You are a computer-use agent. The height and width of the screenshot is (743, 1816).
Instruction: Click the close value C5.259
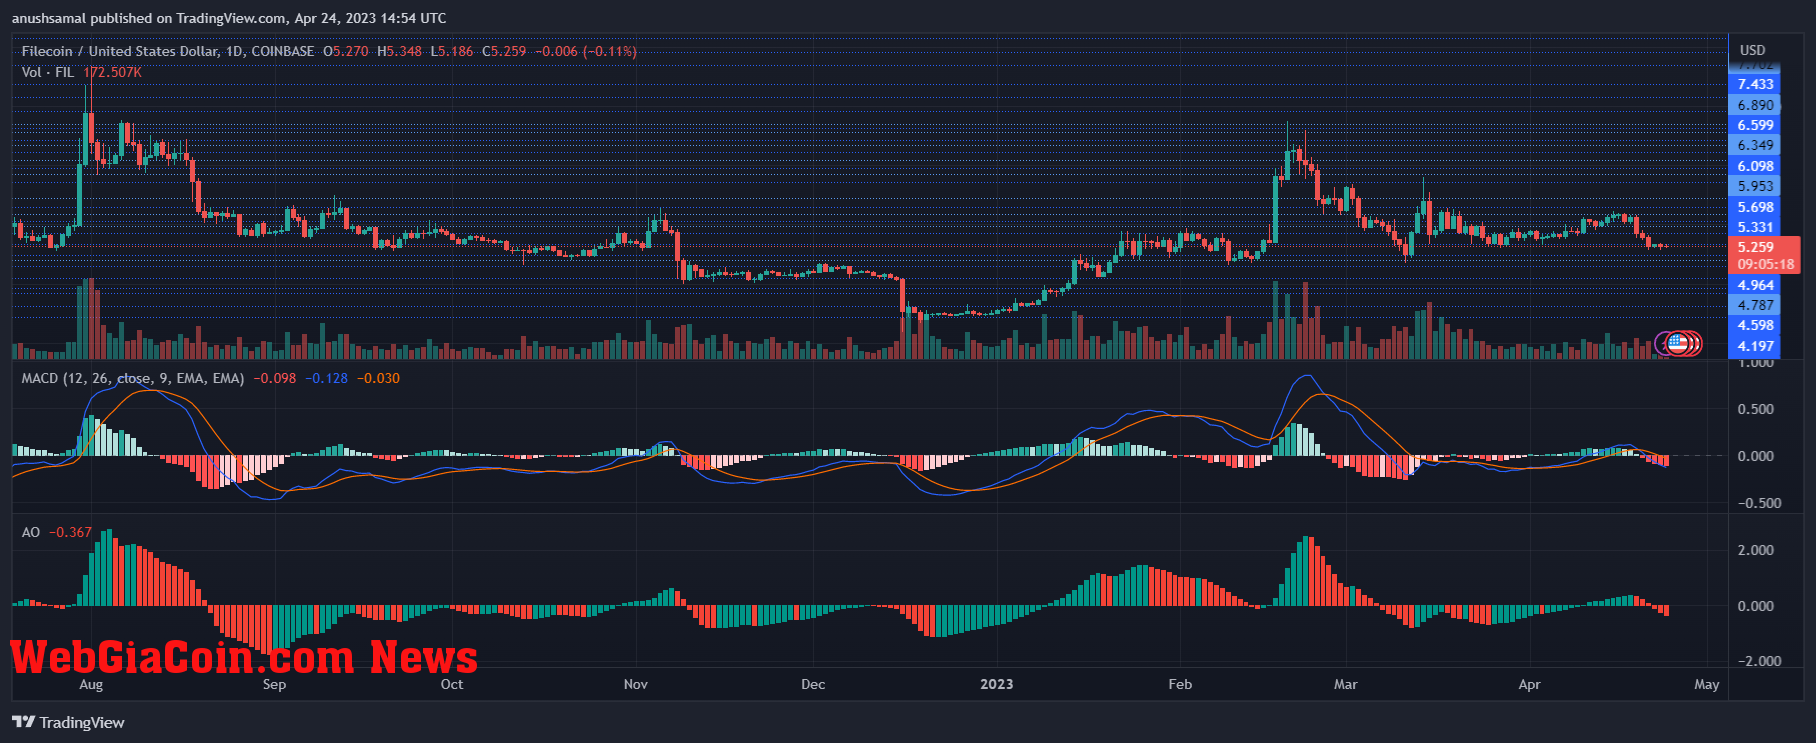pyautogui.click(x=504, y=51)
